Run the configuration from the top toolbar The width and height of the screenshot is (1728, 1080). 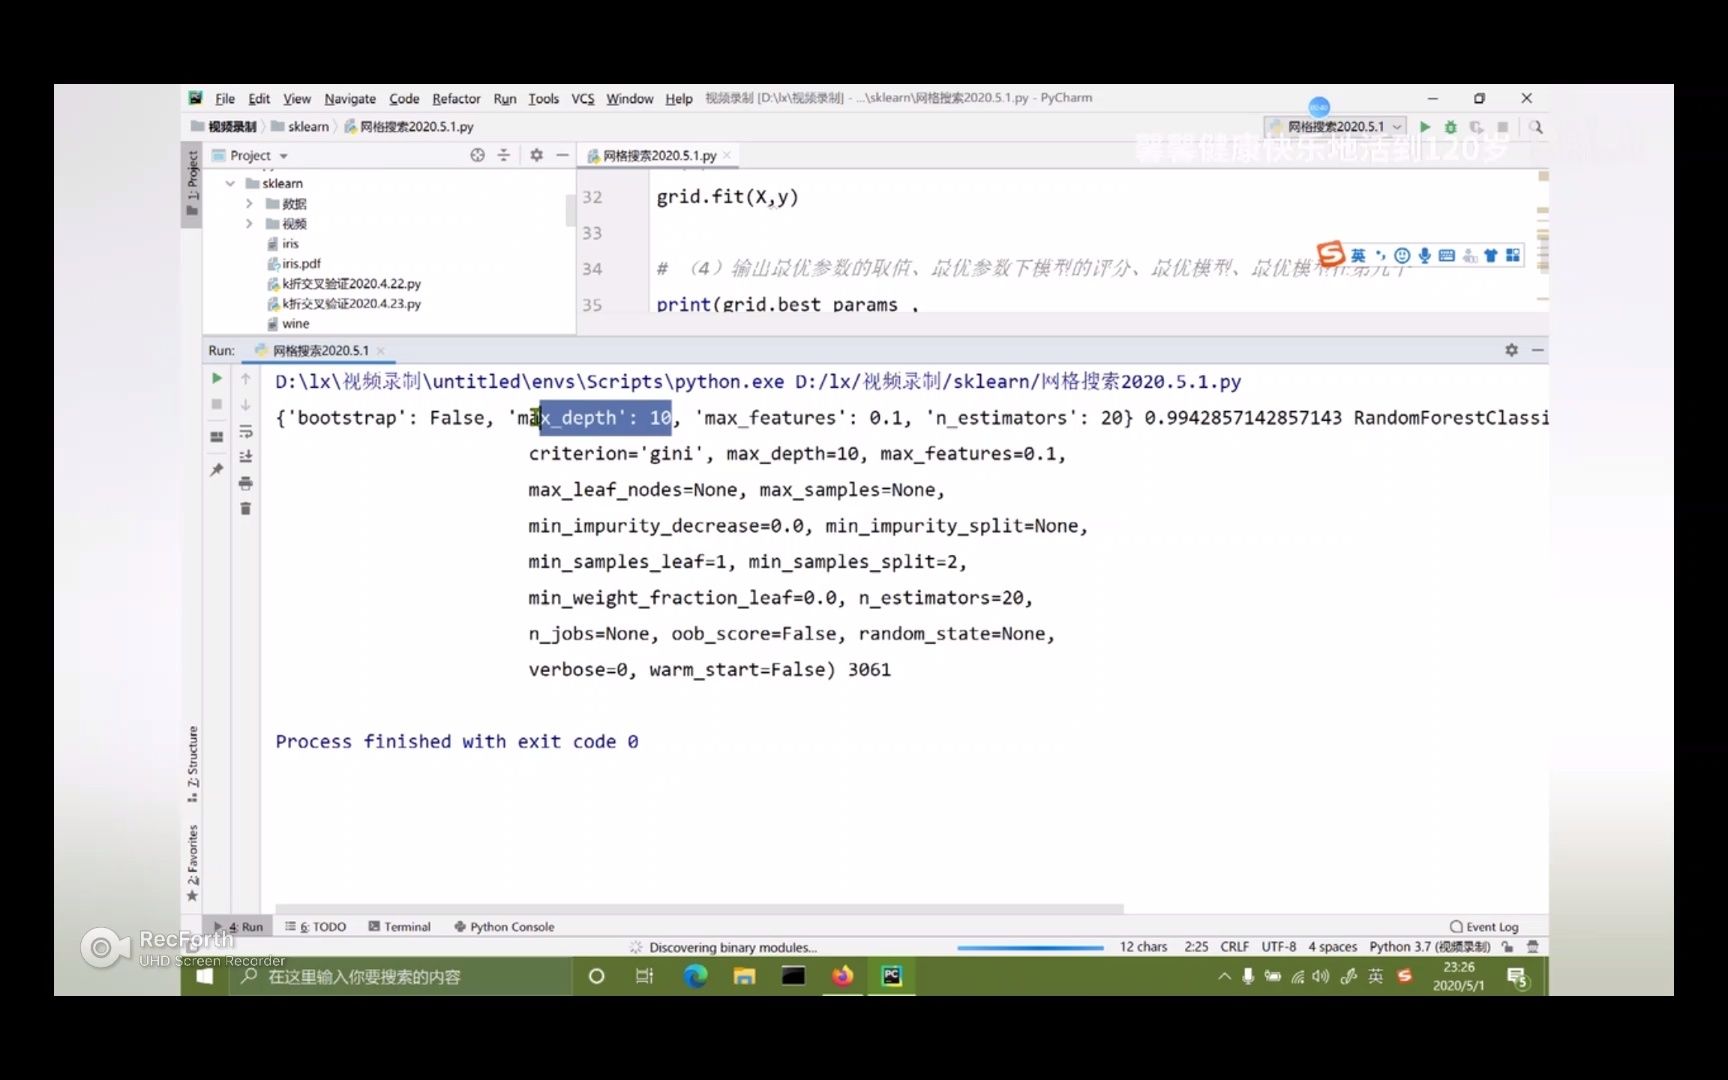tap(1425, 127)
